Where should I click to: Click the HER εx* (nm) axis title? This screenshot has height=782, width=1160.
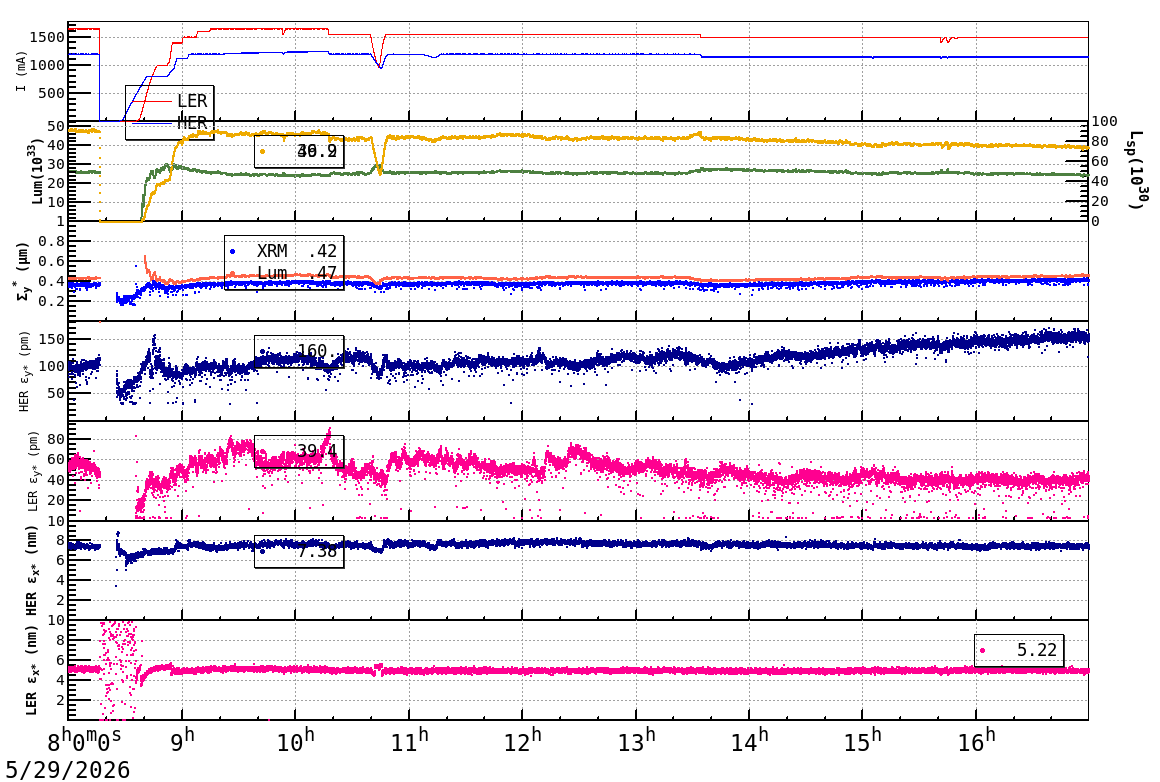coord(33,571)
